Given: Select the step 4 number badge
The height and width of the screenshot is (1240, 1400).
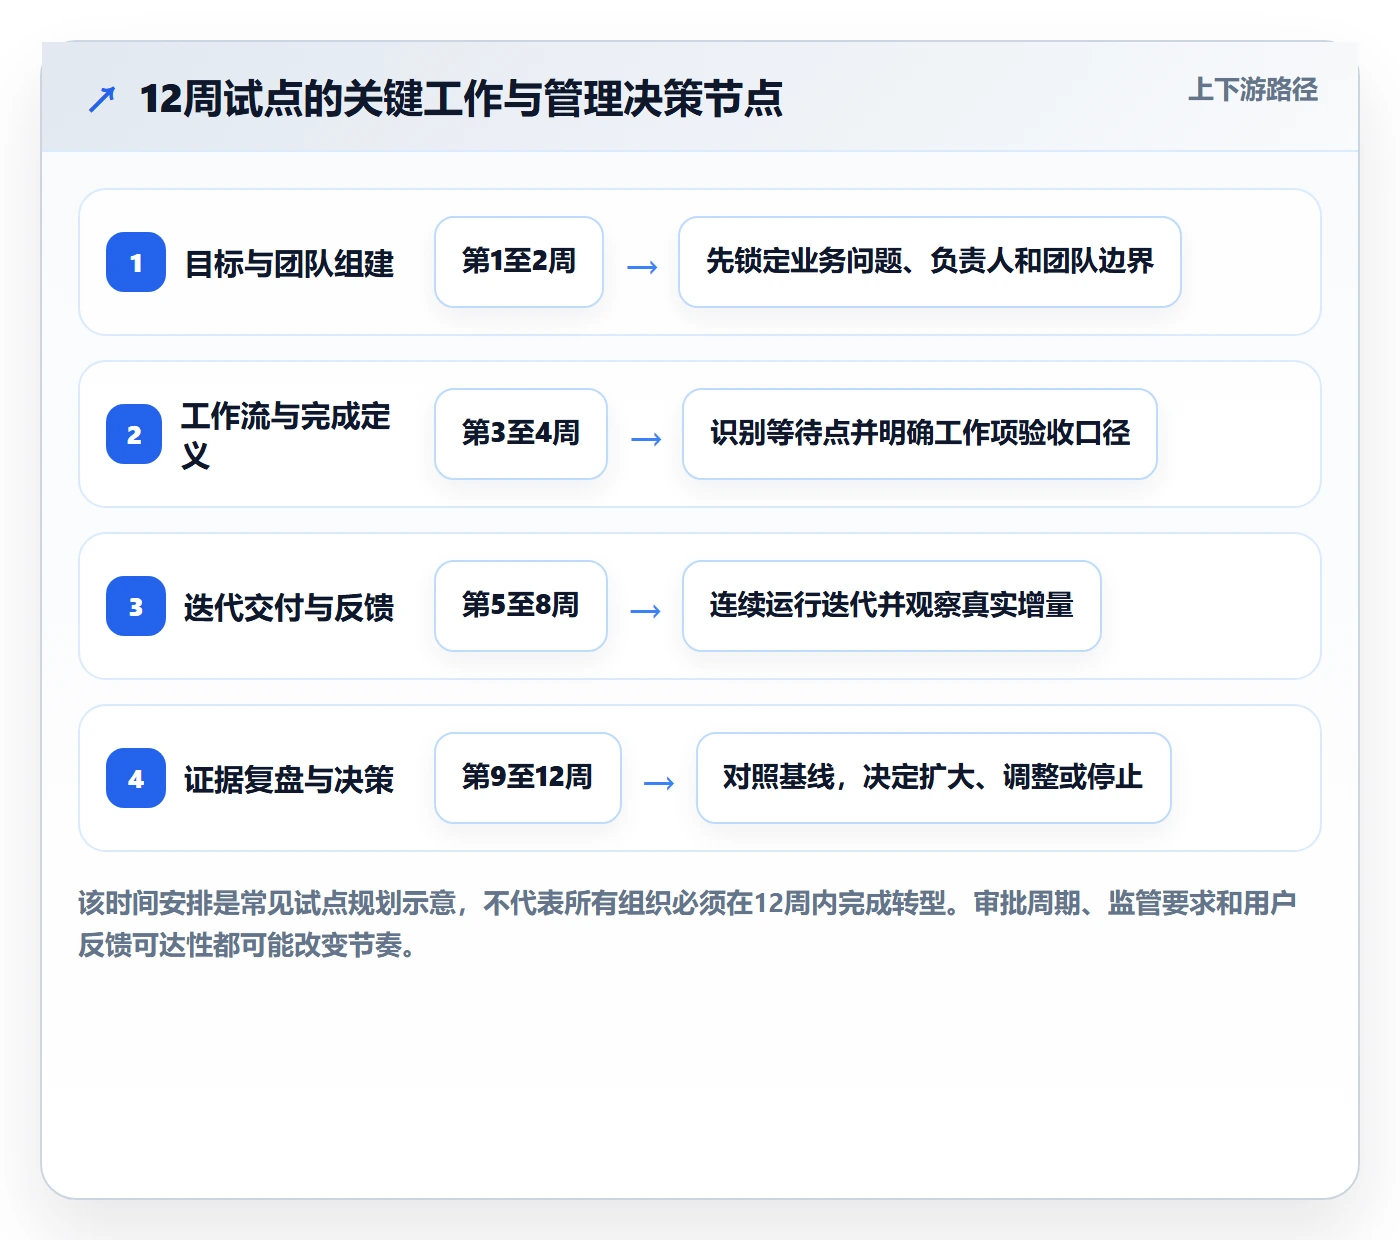Looking at the screenshot, I should pyautogui.click(x=136, y=778).
